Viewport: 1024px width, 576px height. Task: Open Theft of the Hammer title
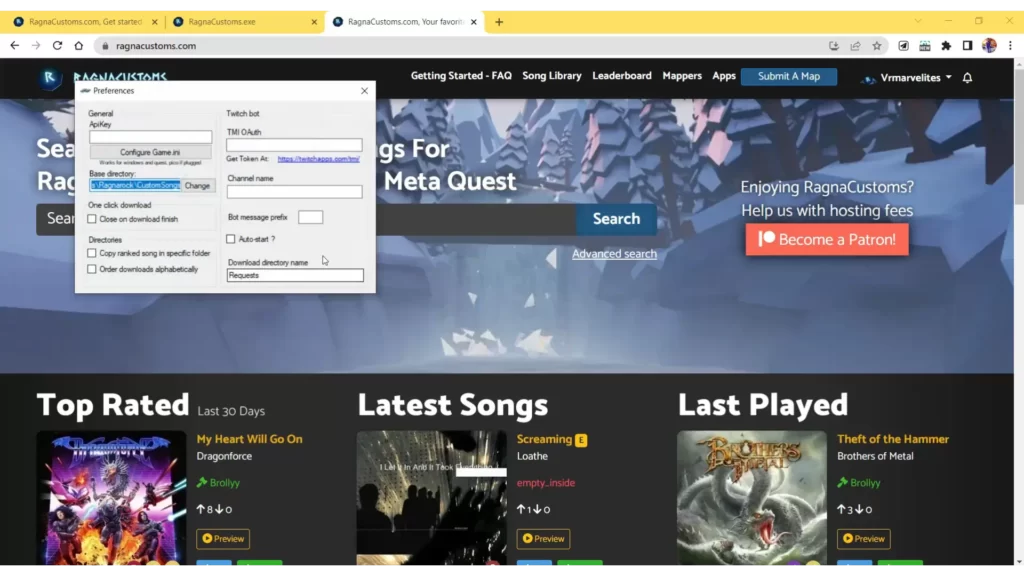click(893, 439)
